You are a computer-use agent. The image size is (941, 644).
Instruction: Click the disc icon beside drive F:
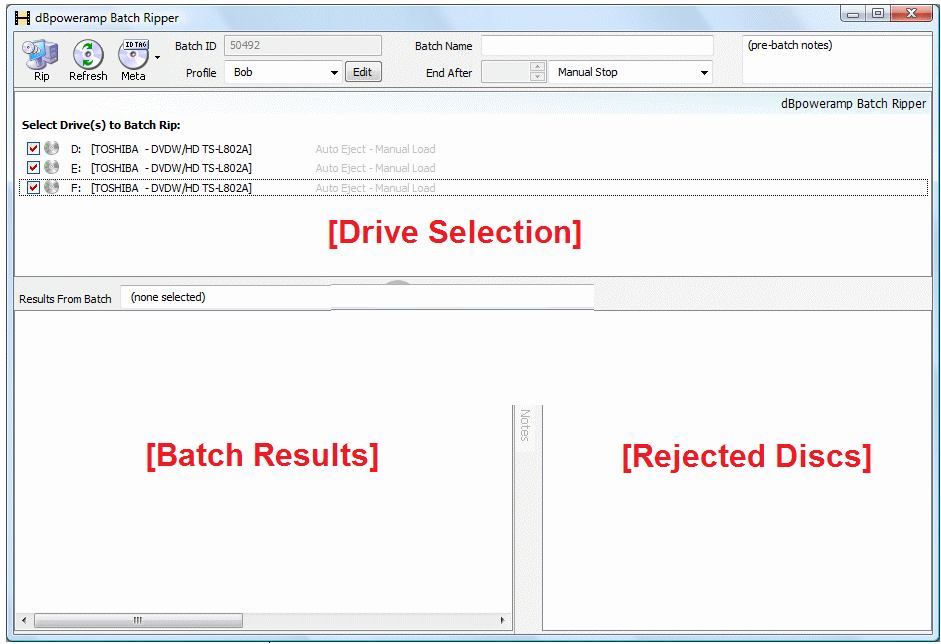(x=51, y=187)
